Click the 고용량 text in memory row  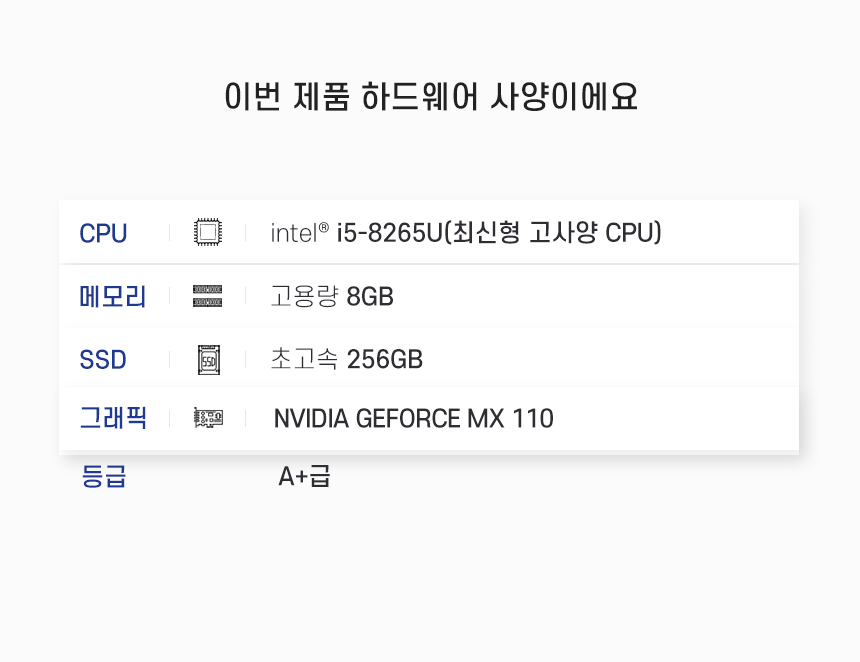pos(304,296)
